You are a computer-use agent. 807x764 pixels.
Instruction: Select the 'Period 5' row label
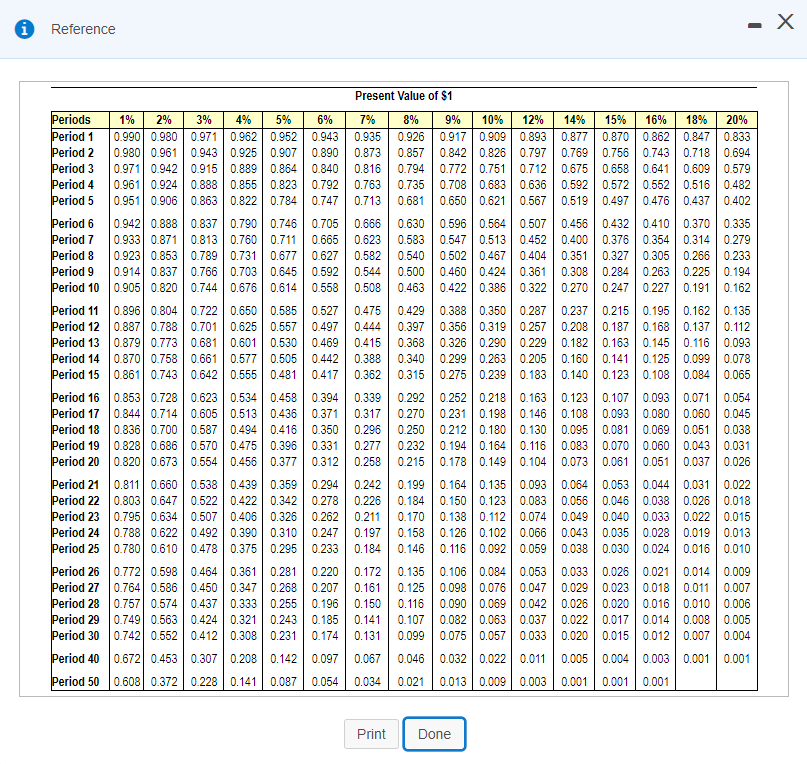(x=73, y=200)
